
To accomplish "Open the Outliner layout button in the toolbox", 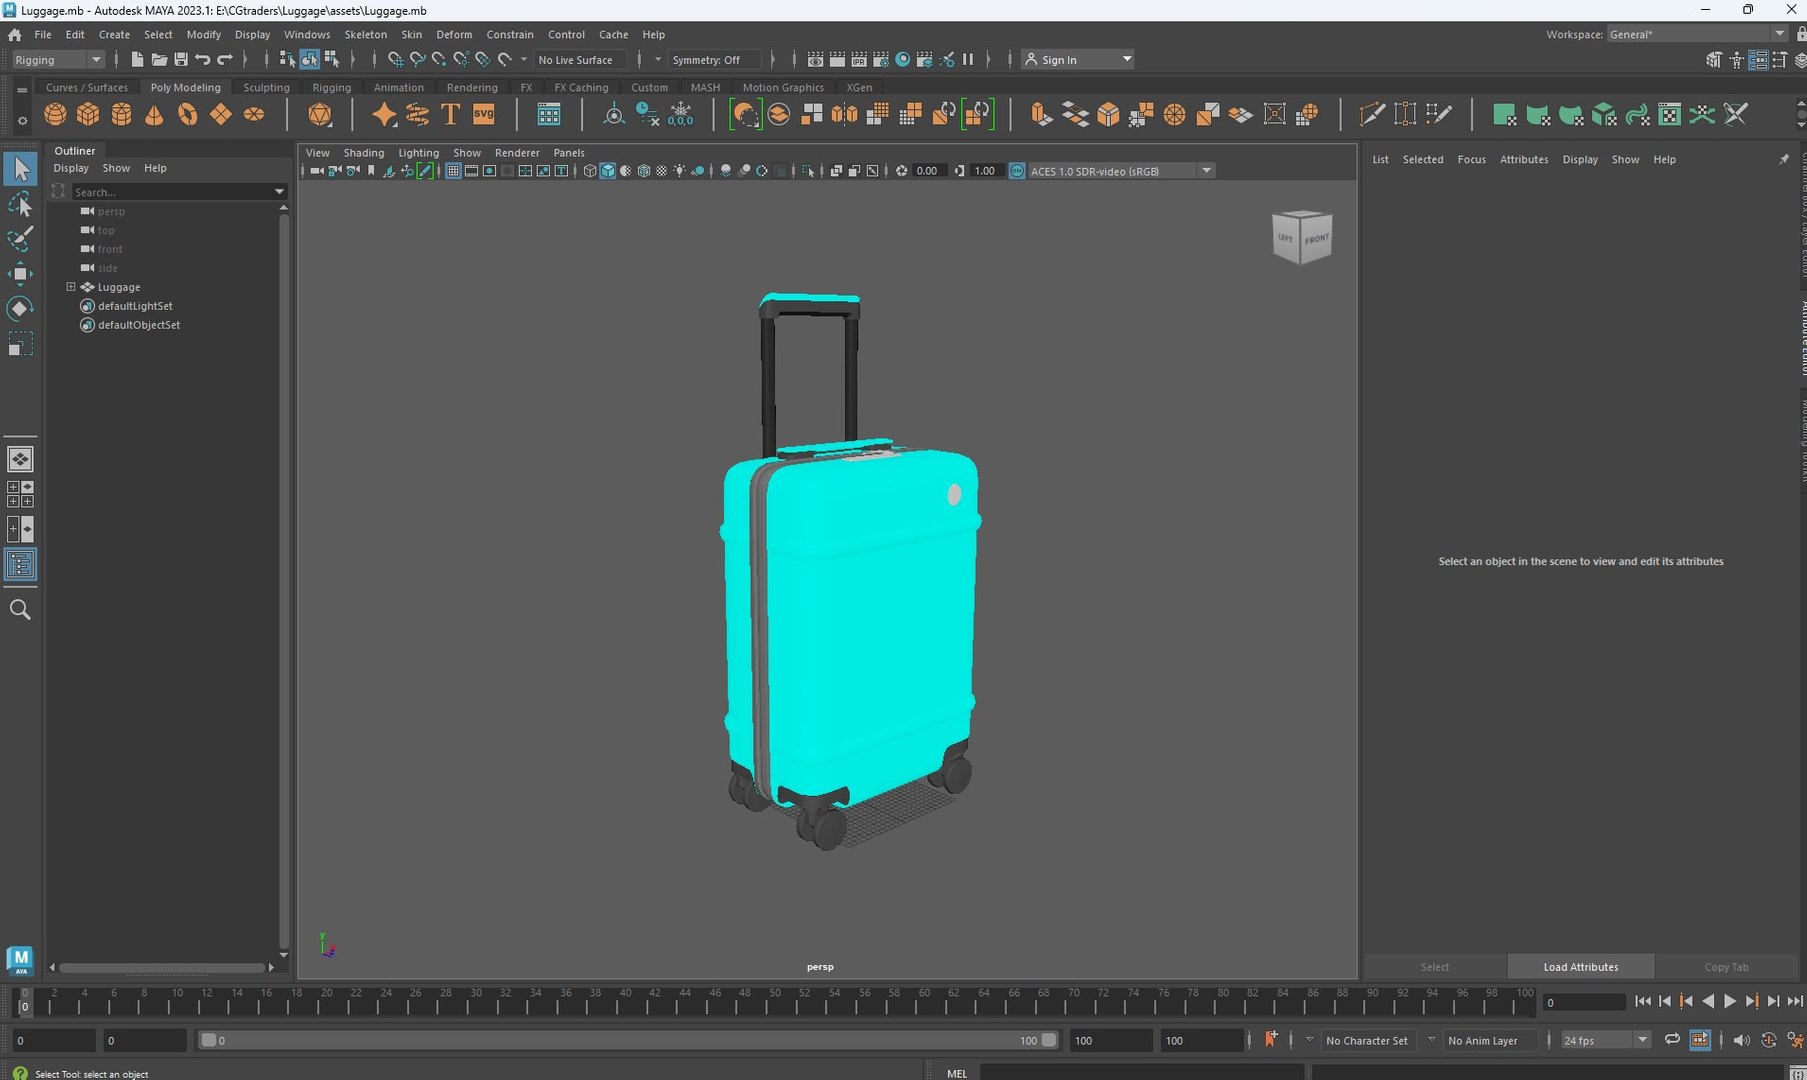I will click(20, 565).
